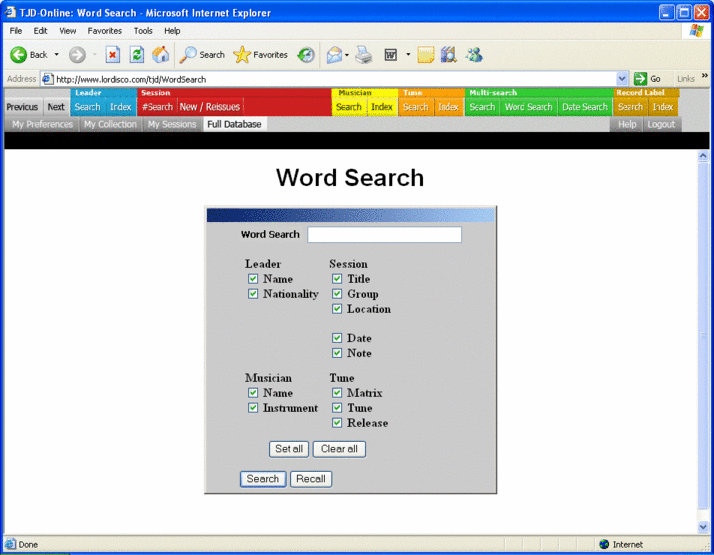This screenshot has height=555, width=714.
Task: Open the Search pane magnifier icon
Action: tap(188, 55)
